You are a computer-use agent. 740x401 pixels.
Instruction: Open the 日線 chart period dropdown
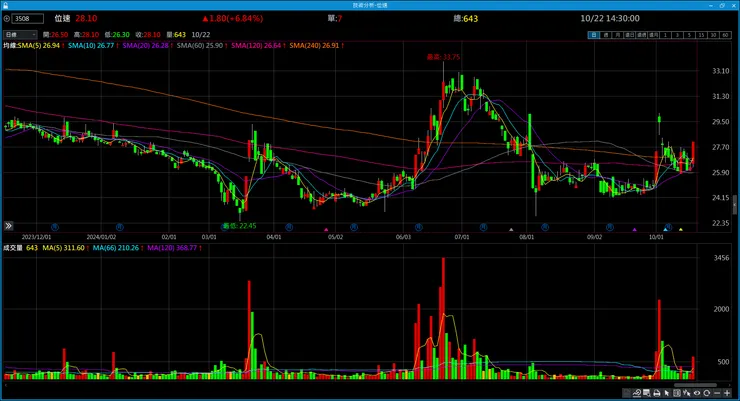point(20,34)
